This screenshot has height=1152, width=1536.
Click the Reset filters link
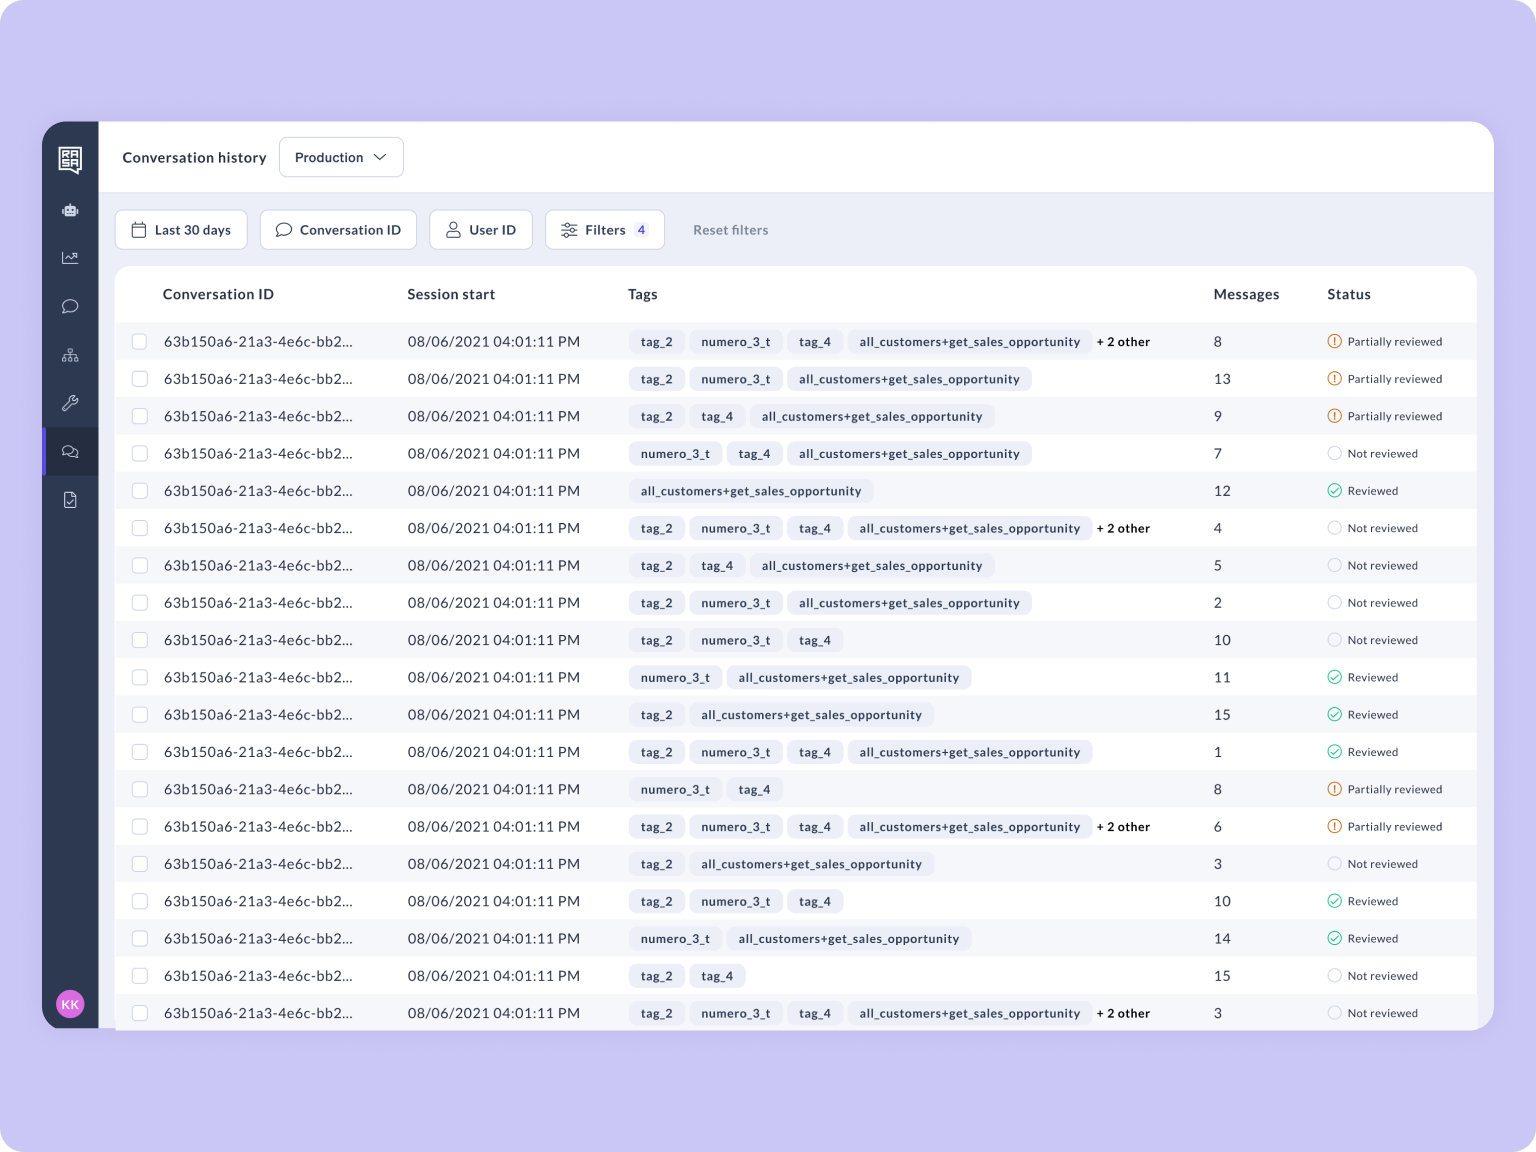tap(730, 230)
